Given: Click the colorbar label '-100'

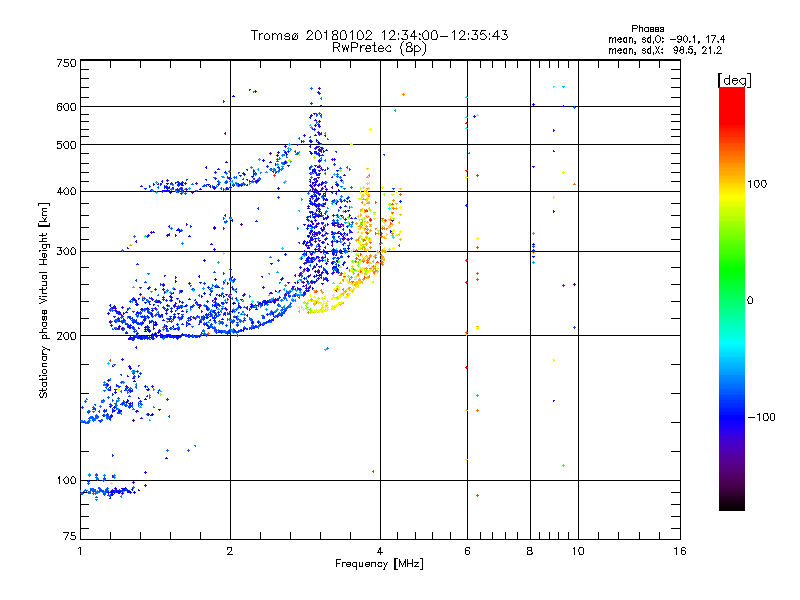Looking at the screenshot, I should pos(762,417).
